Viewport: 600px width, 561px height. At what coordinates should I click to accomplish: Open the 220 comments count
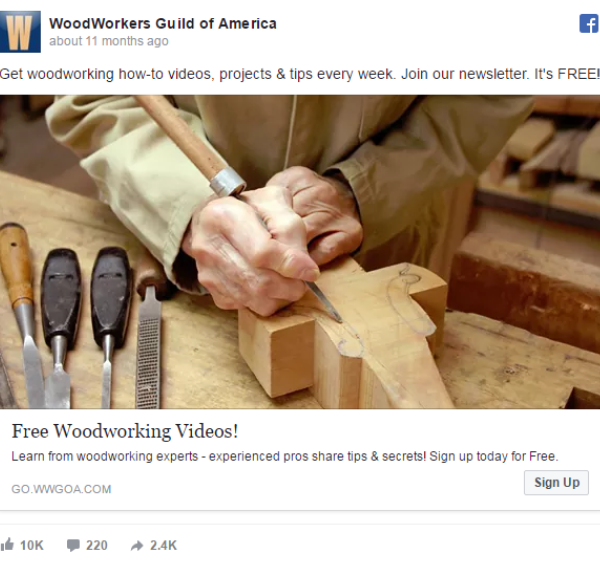point(96,545)
